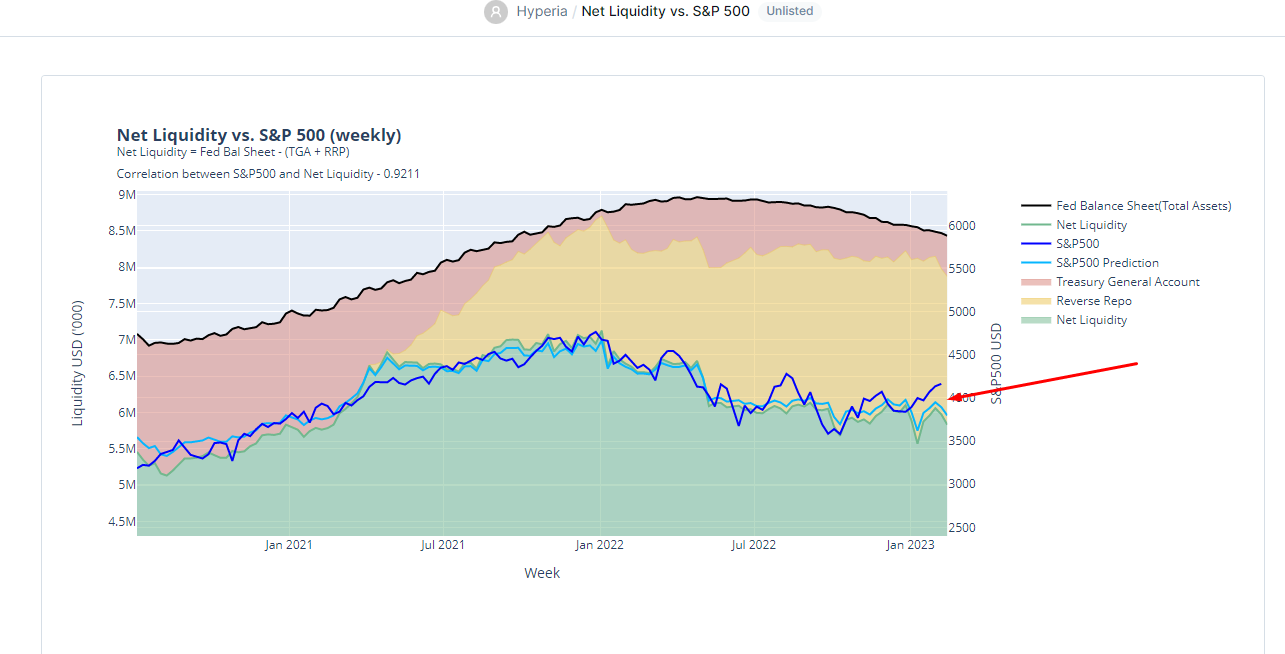Select the Week axis label
The height and width of the screenshot is (654, 1285).
(542, 572)
